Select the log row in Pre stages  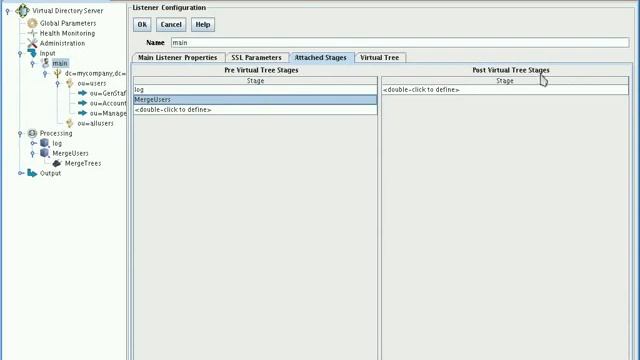[x=256, y=90]
